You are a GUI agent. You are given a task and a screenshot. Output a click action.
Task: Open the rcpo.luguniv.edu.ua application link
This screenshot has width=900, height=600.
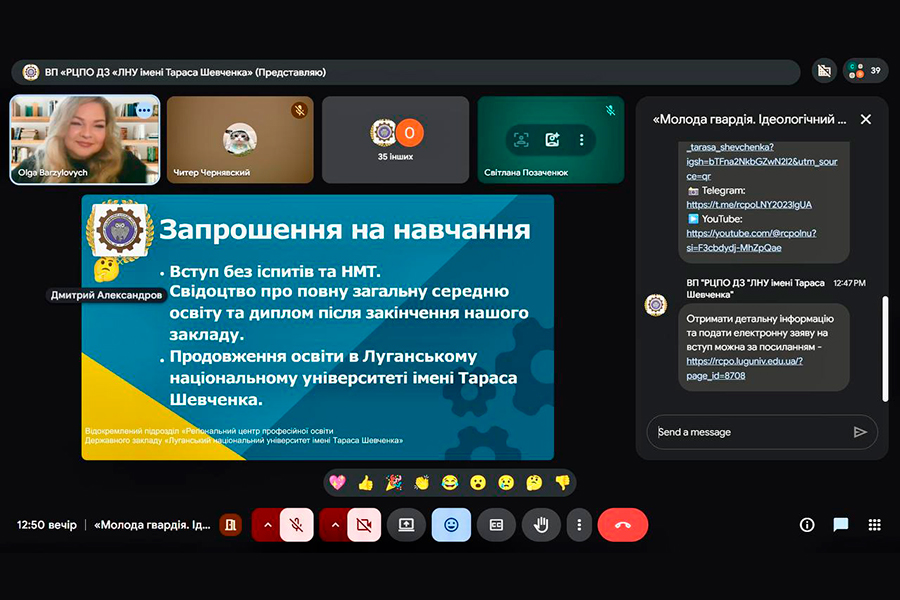(744, 369)
